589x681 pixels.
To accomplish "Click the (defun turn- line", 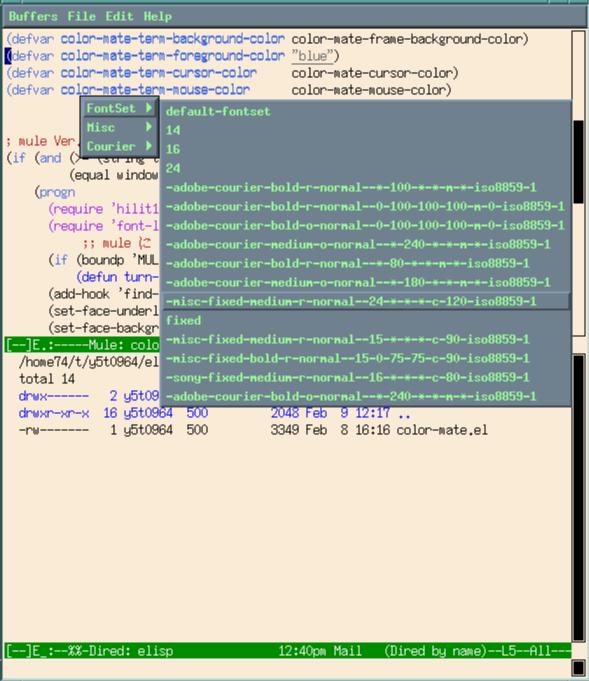I will coord(117,277).
